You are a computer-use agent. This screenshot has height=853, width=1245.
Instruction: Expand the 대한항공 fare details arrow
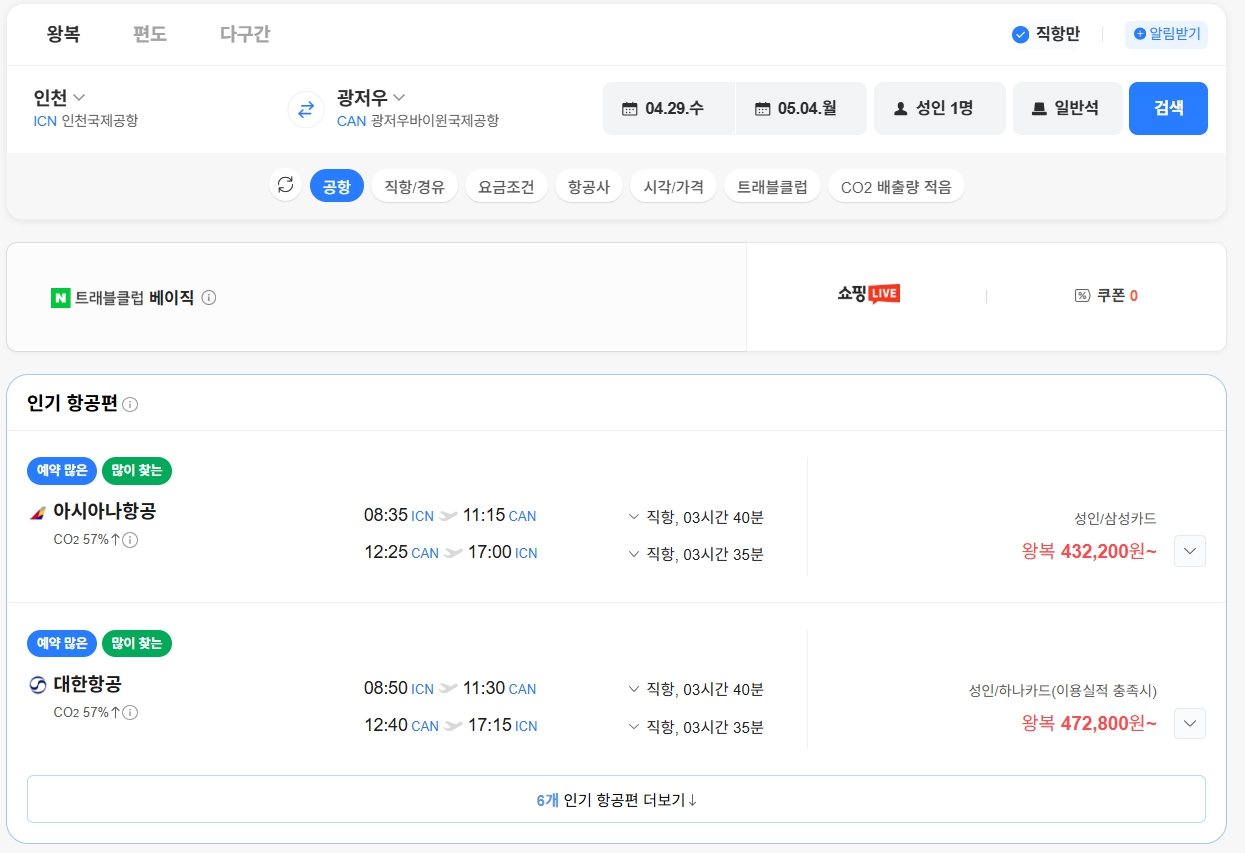pyautogui.click(x=1189, y=723)
